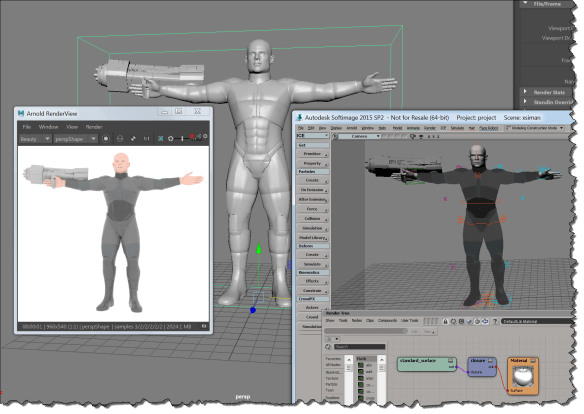Open the Render menu in Arnold RenderView
The height and width of the screenshot is (414, 584).
click(x=94, y=127)
